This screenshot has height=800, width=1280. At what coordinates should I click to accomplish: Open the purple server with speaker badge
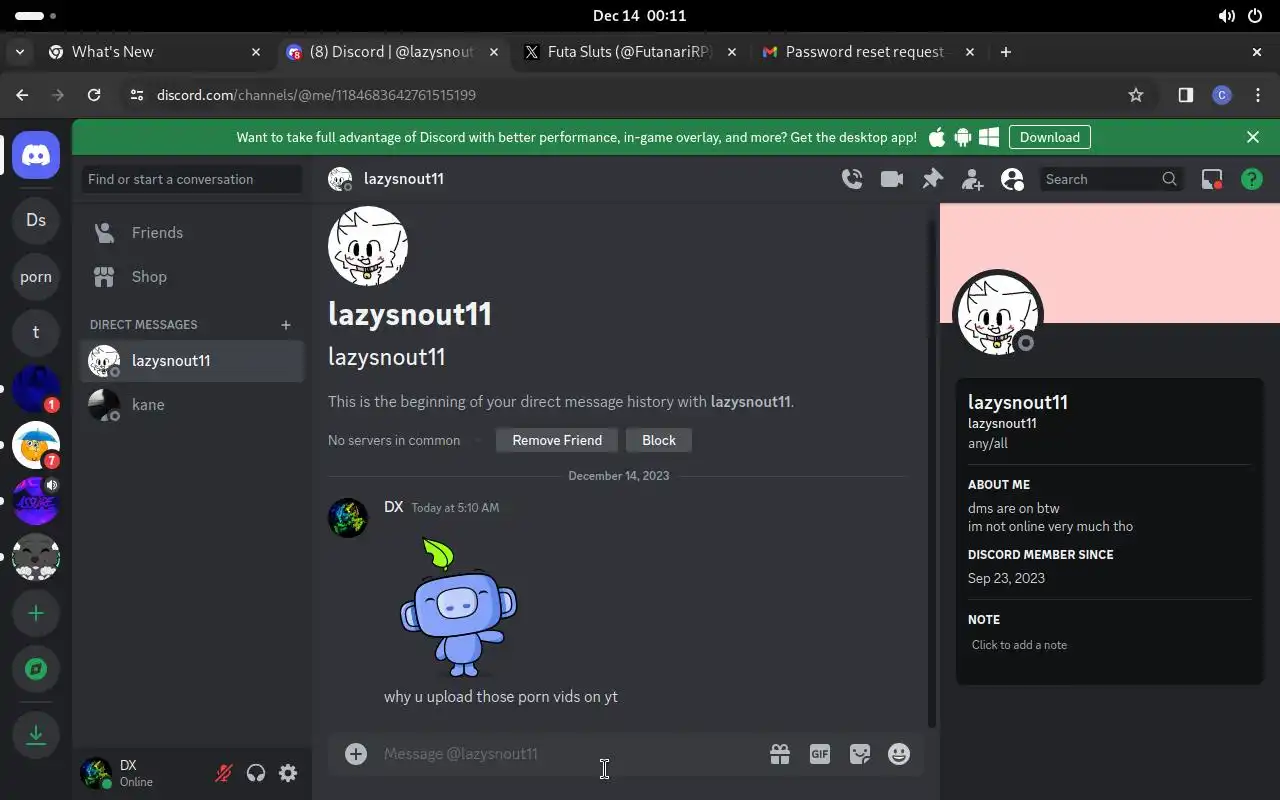point(36,501)
